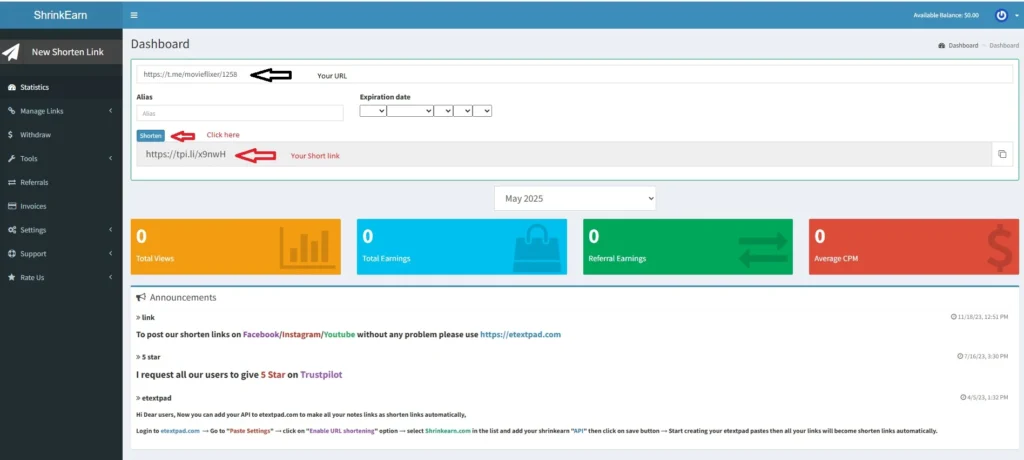
Task: Click the URL input with t.me link
Action: tap(575, 74)
